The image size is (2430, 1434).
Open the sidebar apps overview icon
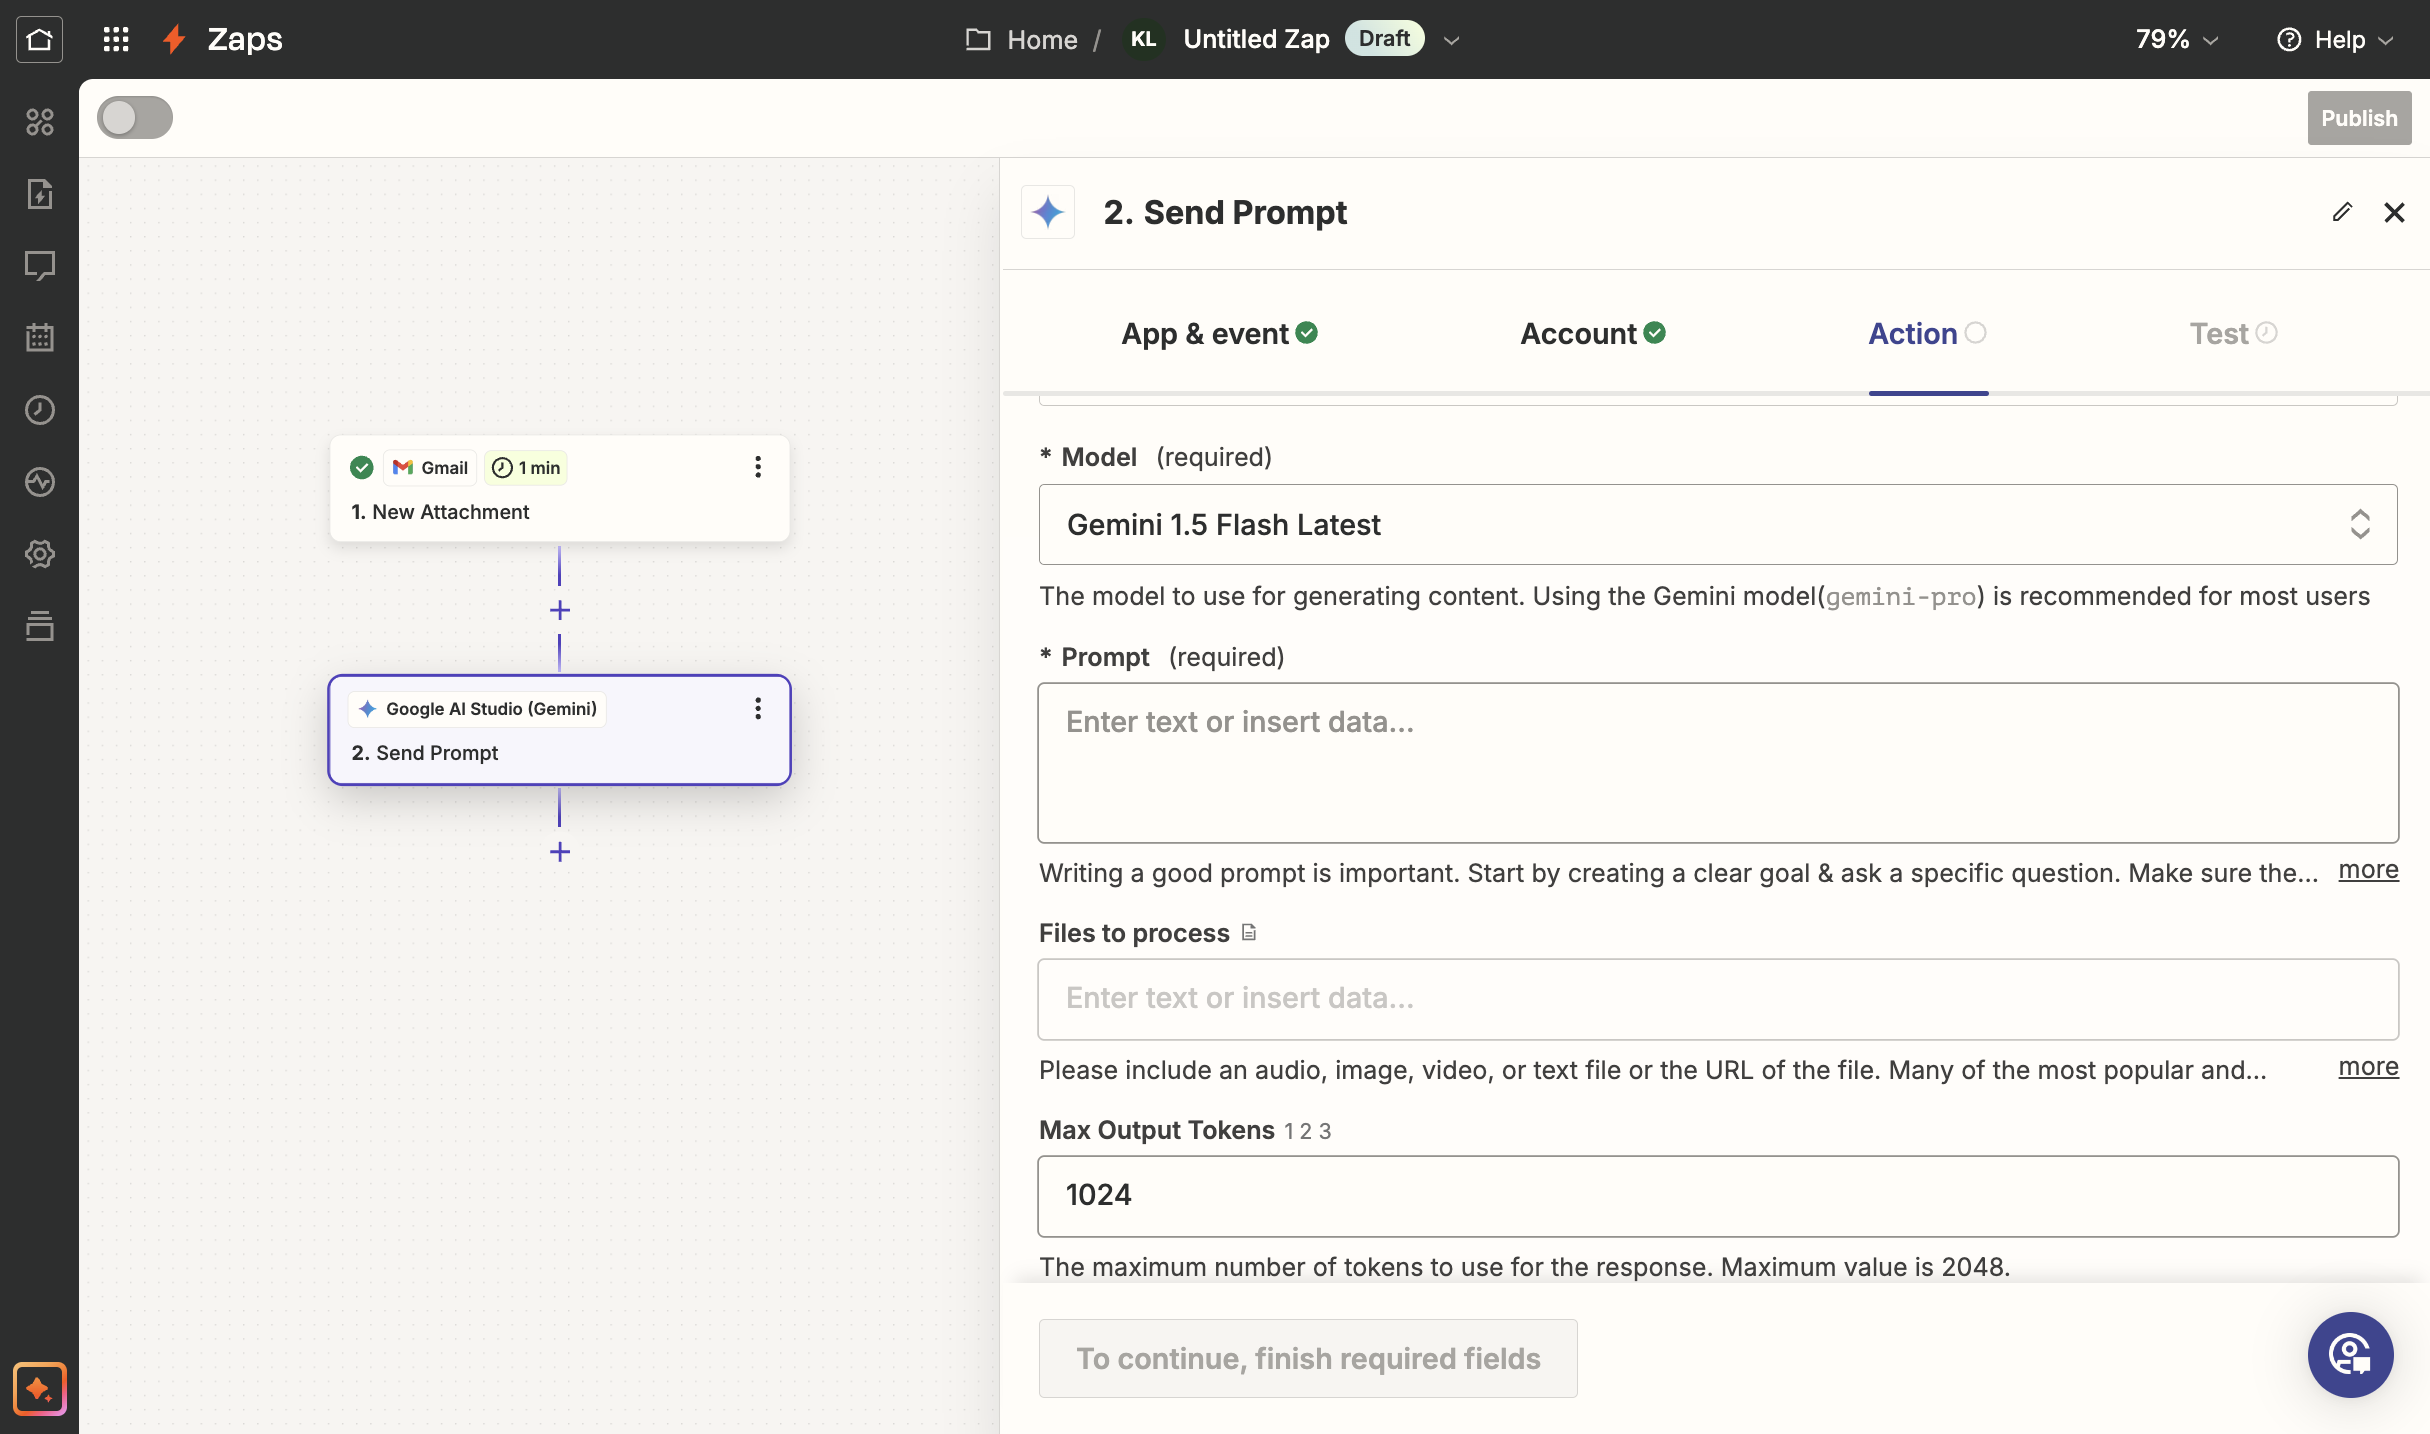39,122
